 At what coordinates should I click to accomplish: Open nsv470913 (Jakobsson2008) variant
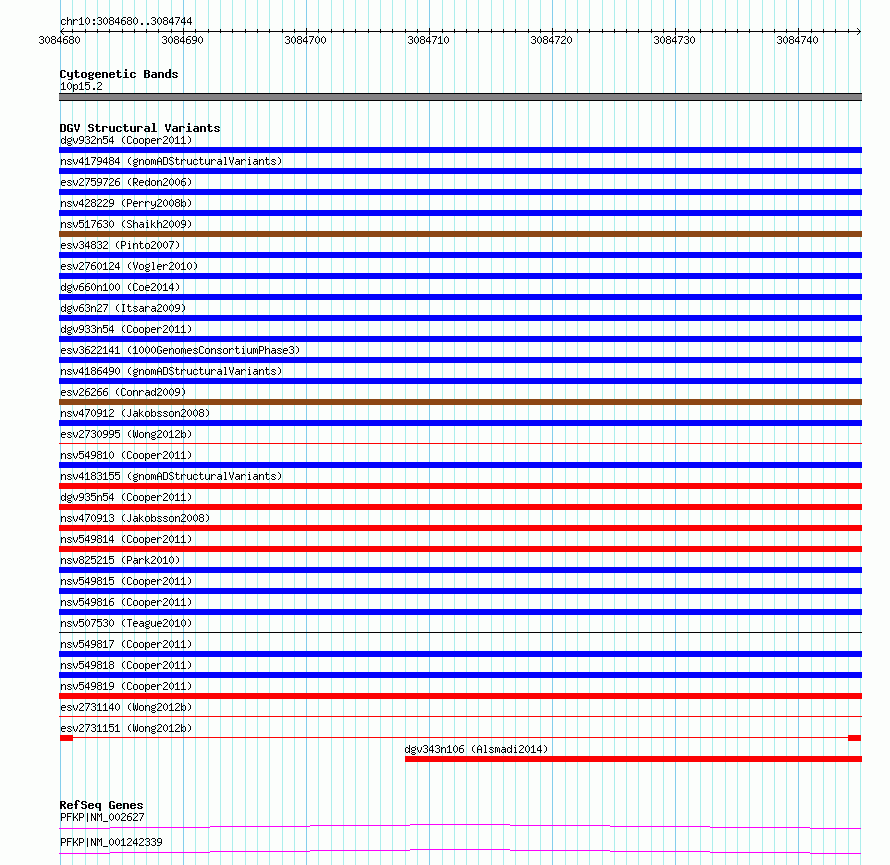click(135, 518)
